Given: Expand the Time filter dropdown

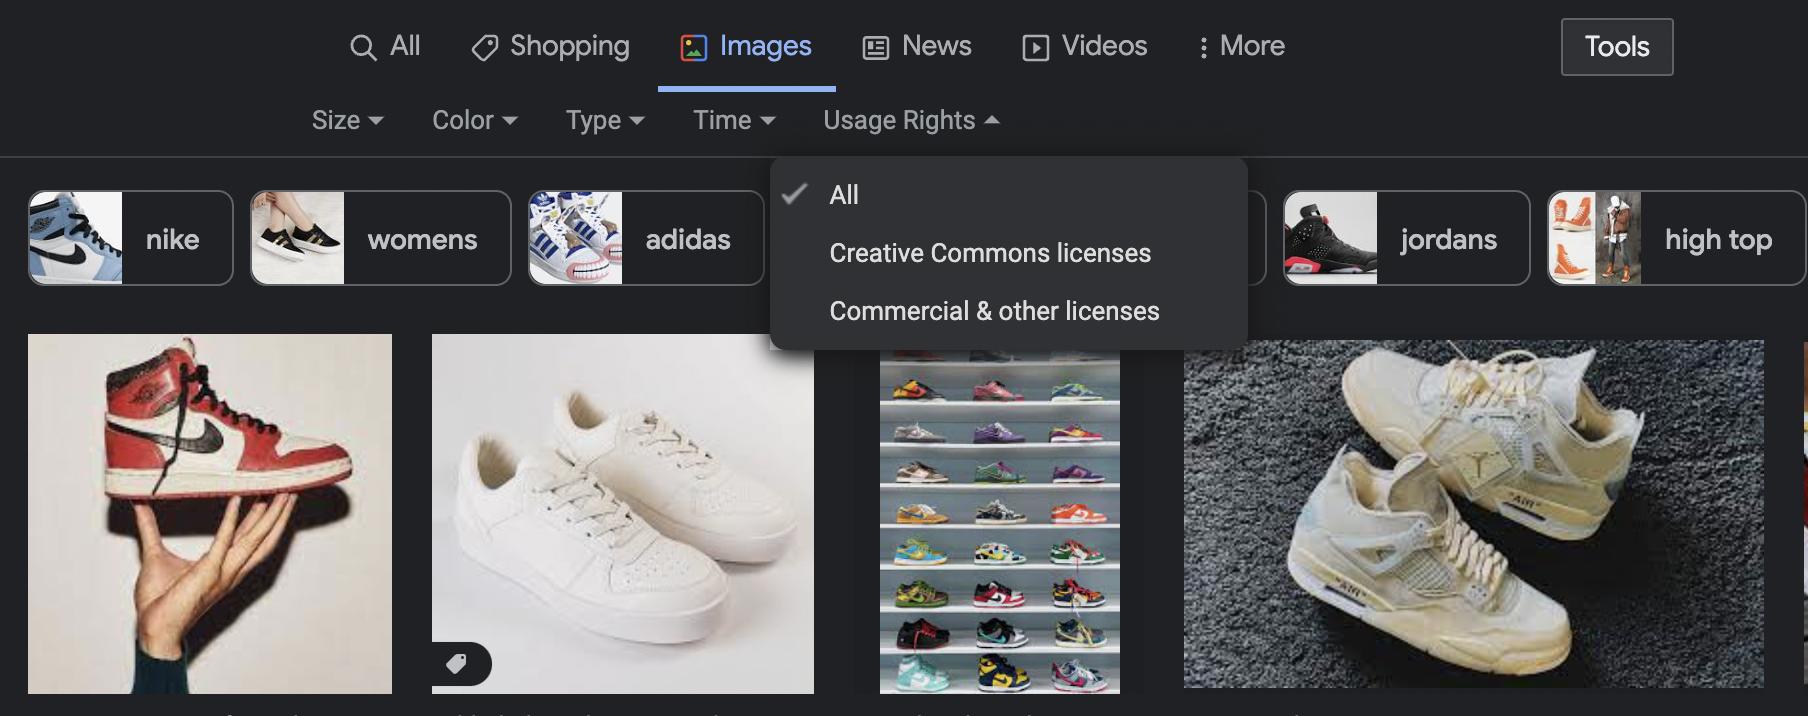Looking at the screenshot, I should [x=735, y=120].
